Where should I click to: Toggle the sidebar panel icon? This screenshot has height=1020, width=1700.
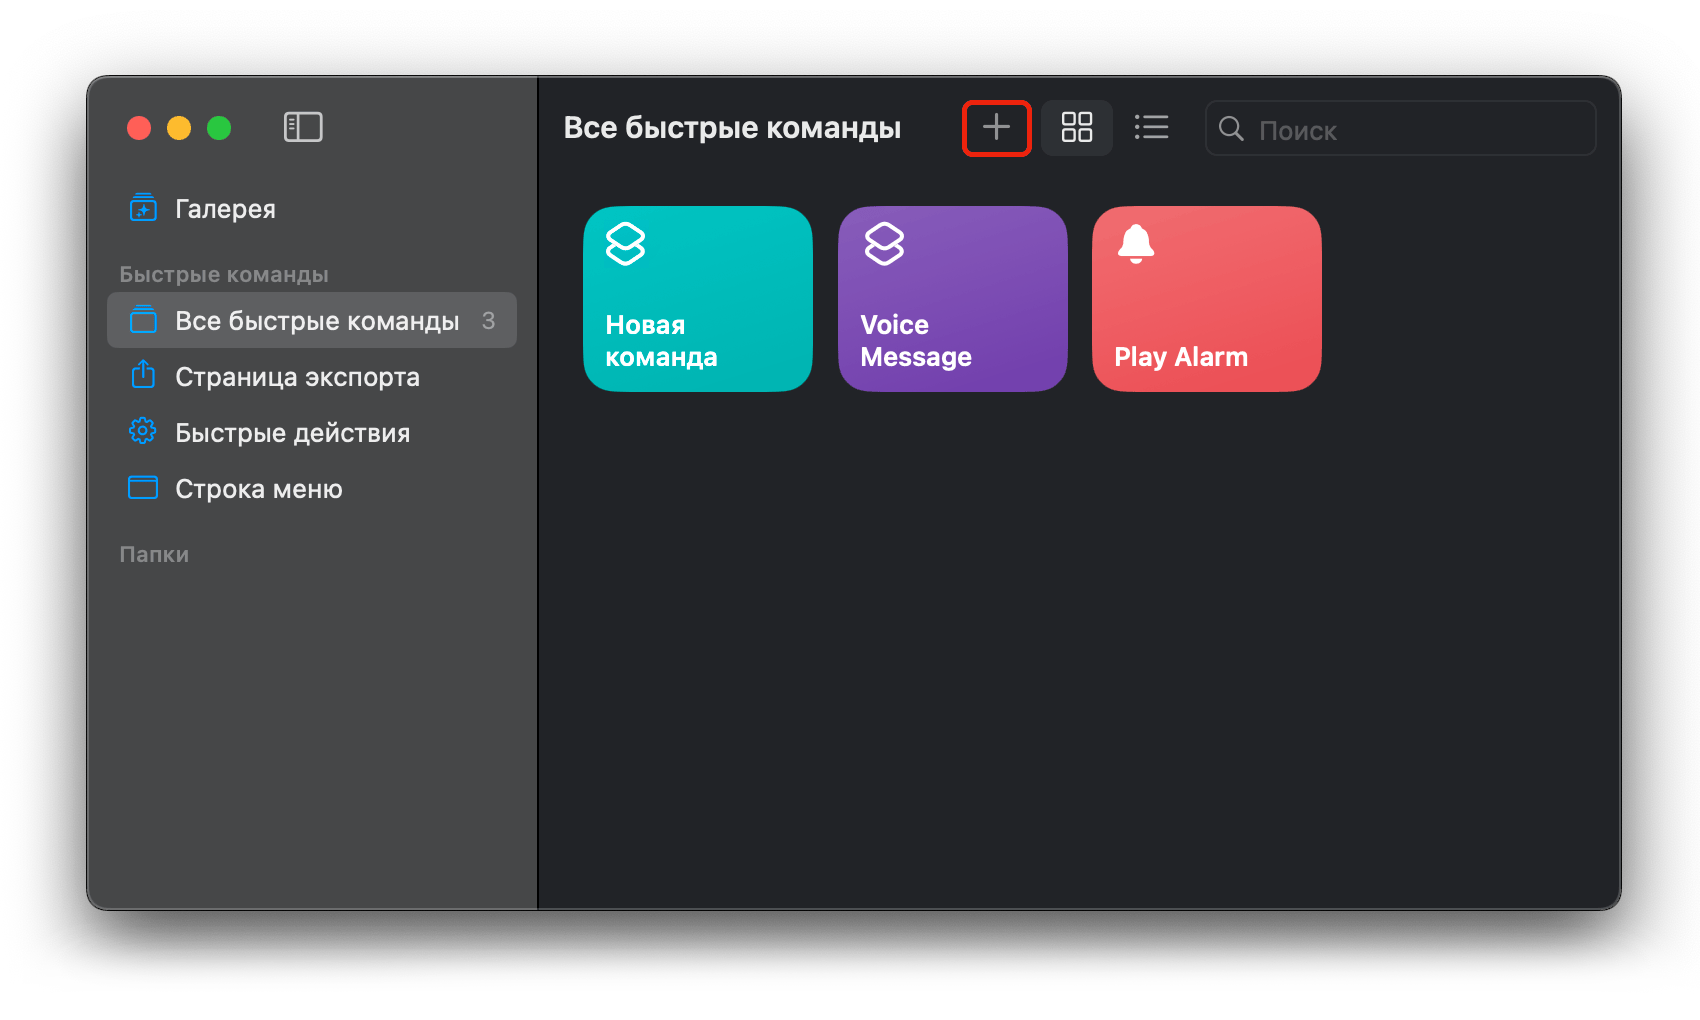[303, 127]
